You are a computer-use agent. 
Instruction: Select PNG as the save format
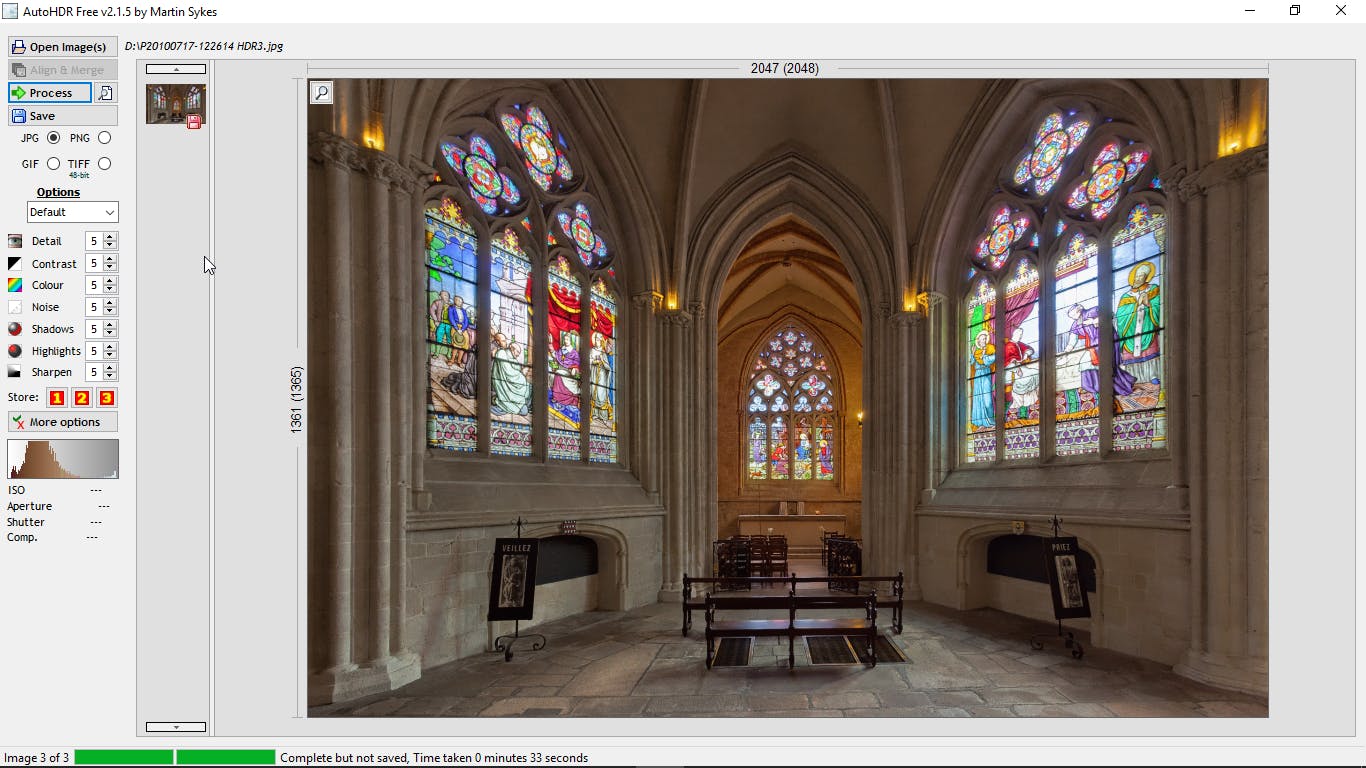[x=104, y=138]
